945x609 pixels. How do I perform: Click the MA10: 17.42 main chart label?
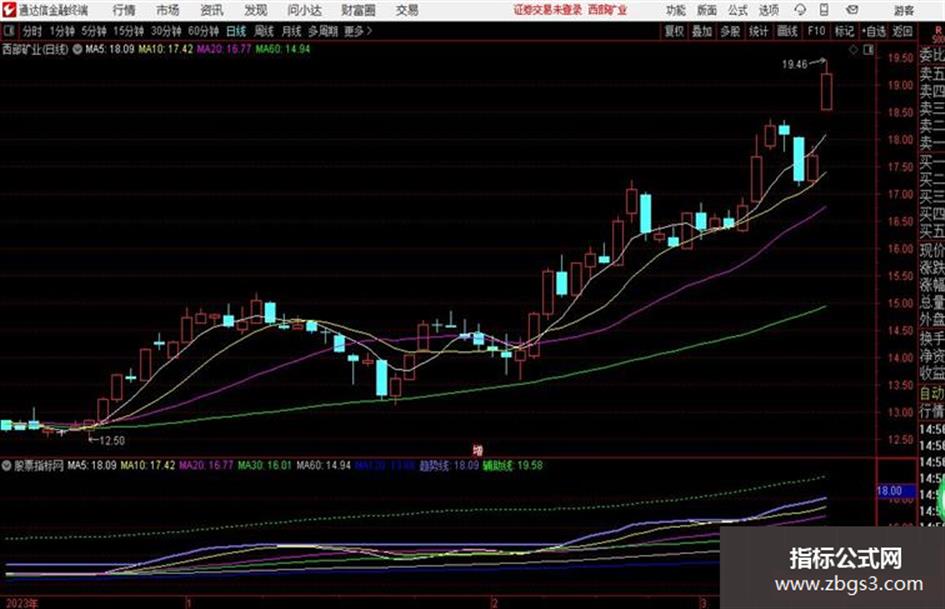(166, 49)
